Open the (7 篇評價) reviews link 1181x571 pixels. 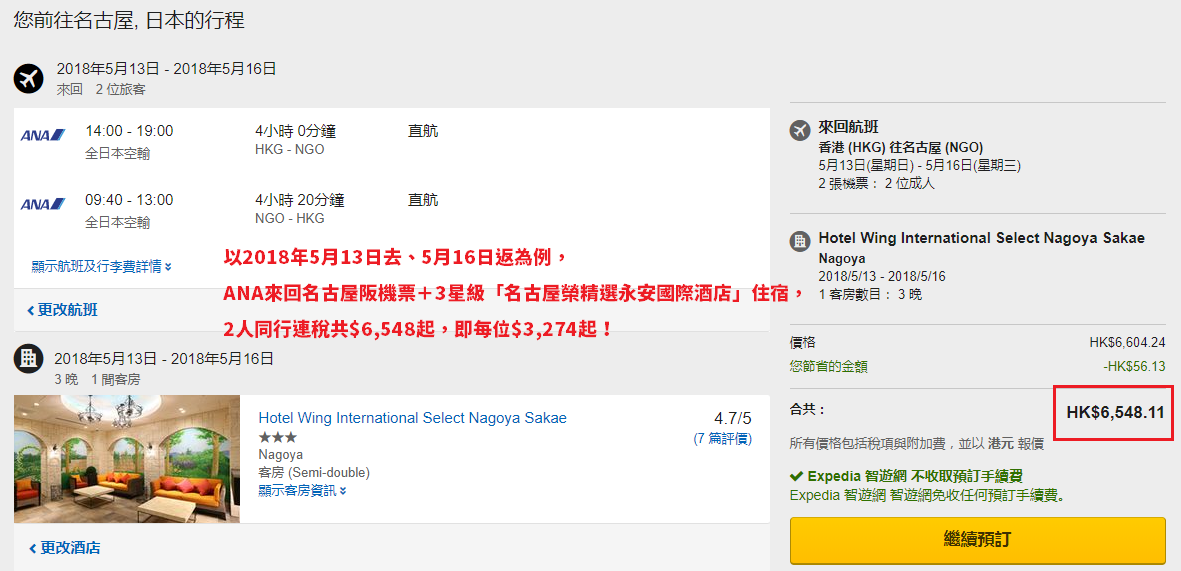[722, 438]
